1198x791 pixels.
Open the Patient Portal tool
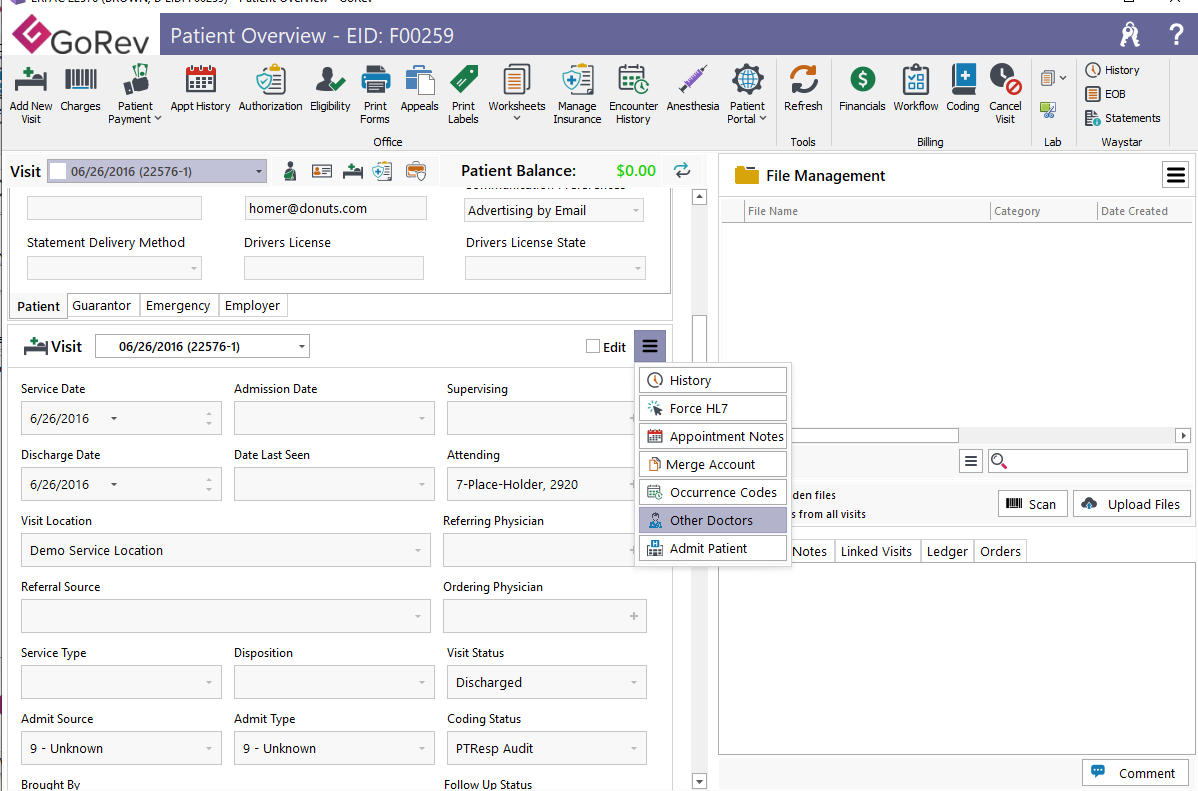tap(747, 94)
